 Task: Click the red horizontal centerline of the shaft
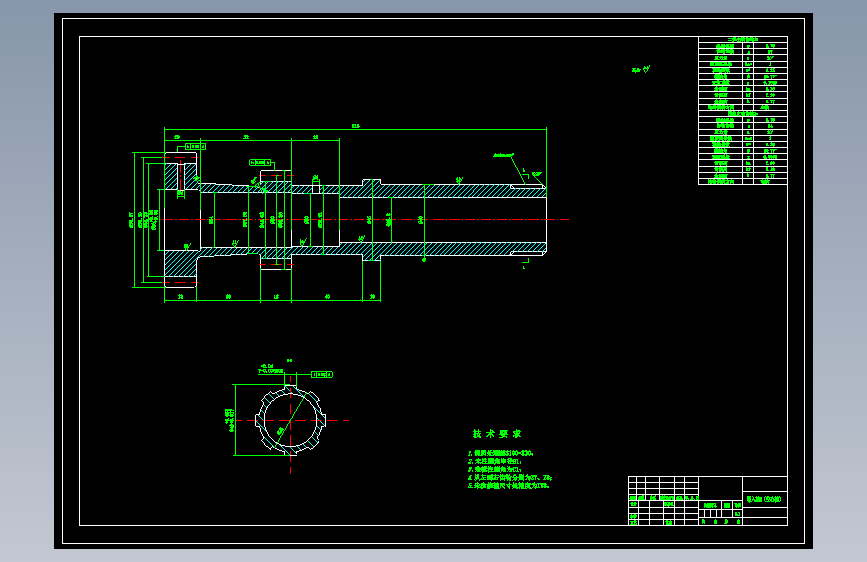point(365,220)
